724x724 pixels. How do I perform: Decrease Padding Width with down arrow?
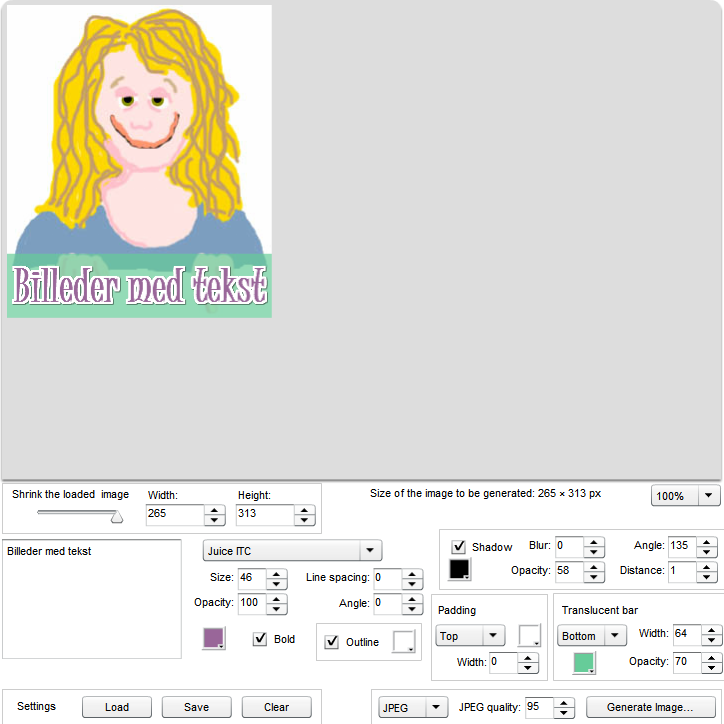pyautogui.click(x=527, y=669)
